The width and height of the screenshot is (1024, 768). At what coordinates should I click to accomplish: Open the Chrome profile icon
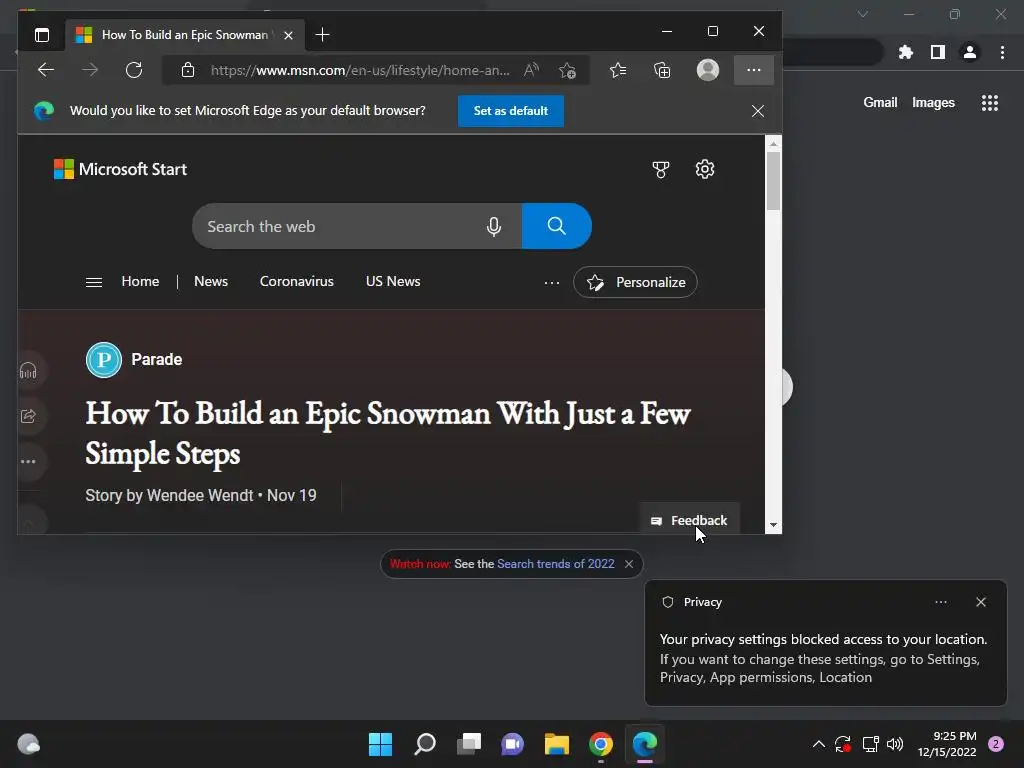(970, 52)
